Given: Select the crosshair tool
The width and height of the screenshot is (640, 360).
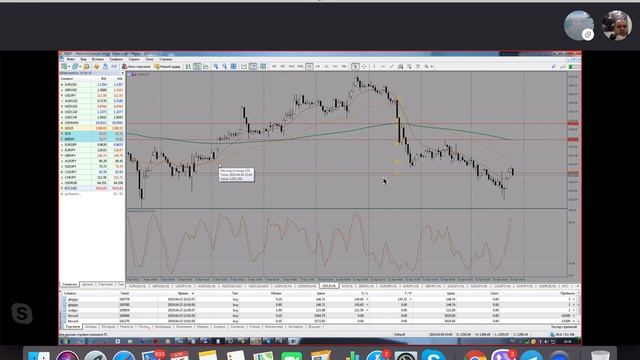Looking at the screenshot, I should (x=364, y=66).
